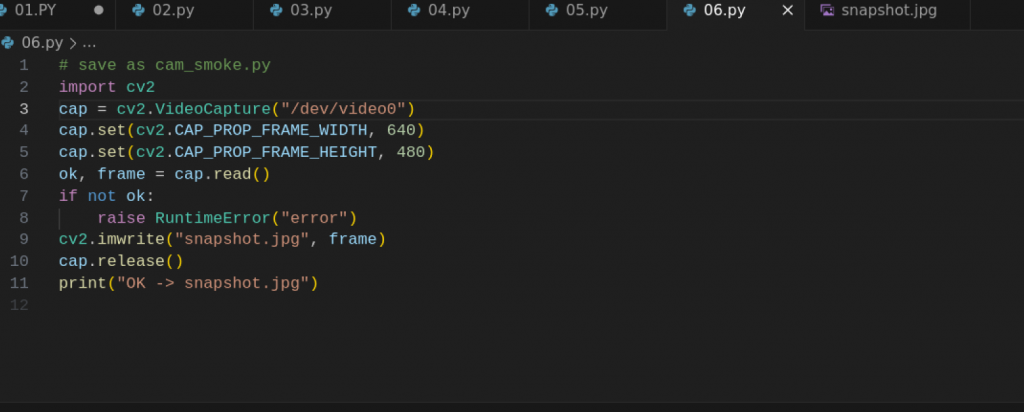Switch to the 04.py tab
The image size is (1024, 412).
(460, 11)
